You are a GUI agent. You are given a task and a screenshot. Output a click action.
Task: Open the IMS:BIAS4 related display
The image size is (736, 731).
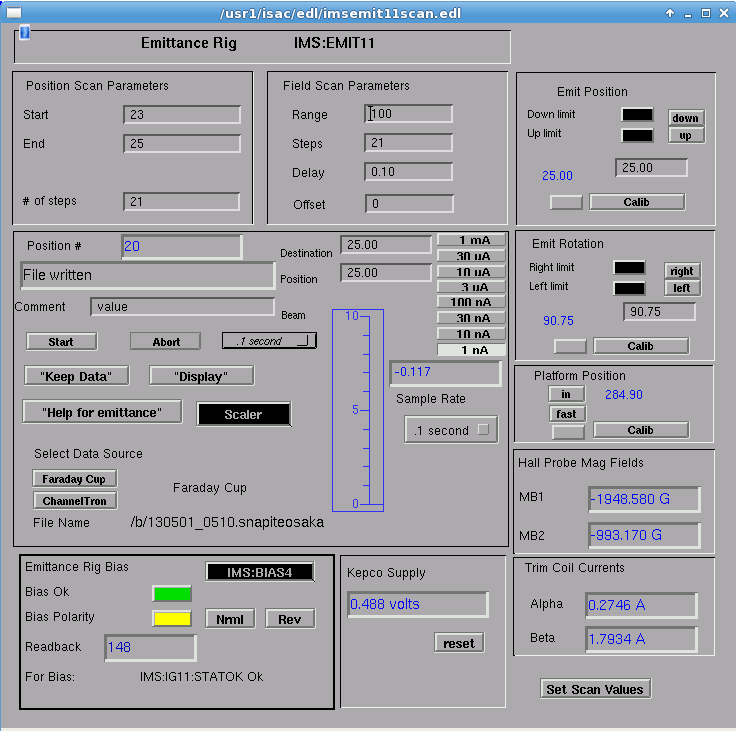[260, 572]
